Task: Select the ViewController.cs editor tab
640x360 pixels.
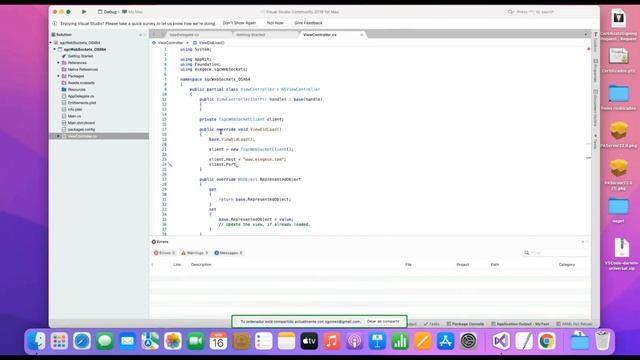Action: point(320,35)
